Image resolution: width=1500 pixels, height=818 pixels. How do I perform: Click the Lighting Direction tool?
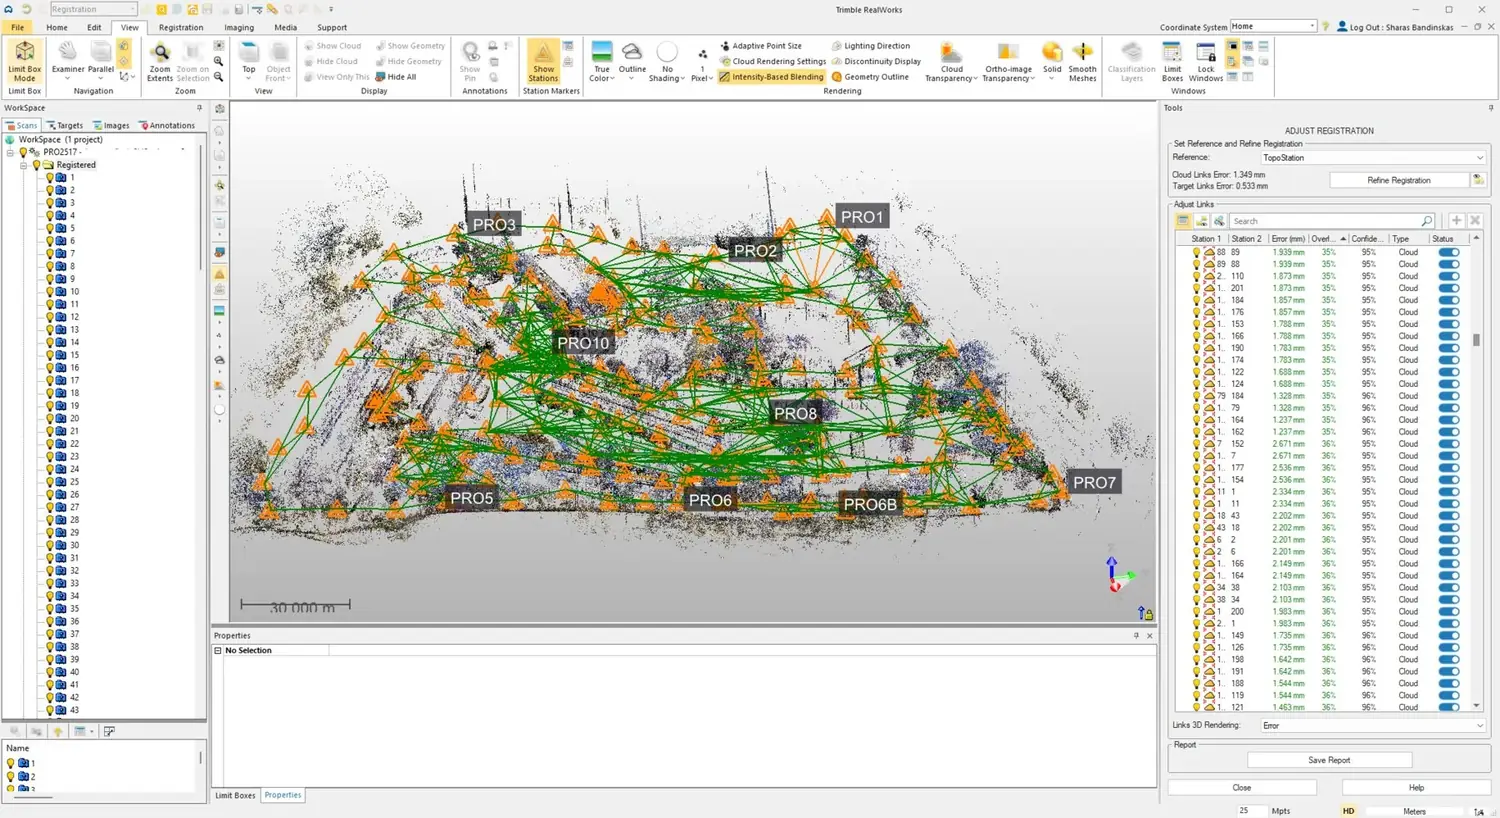870,46
